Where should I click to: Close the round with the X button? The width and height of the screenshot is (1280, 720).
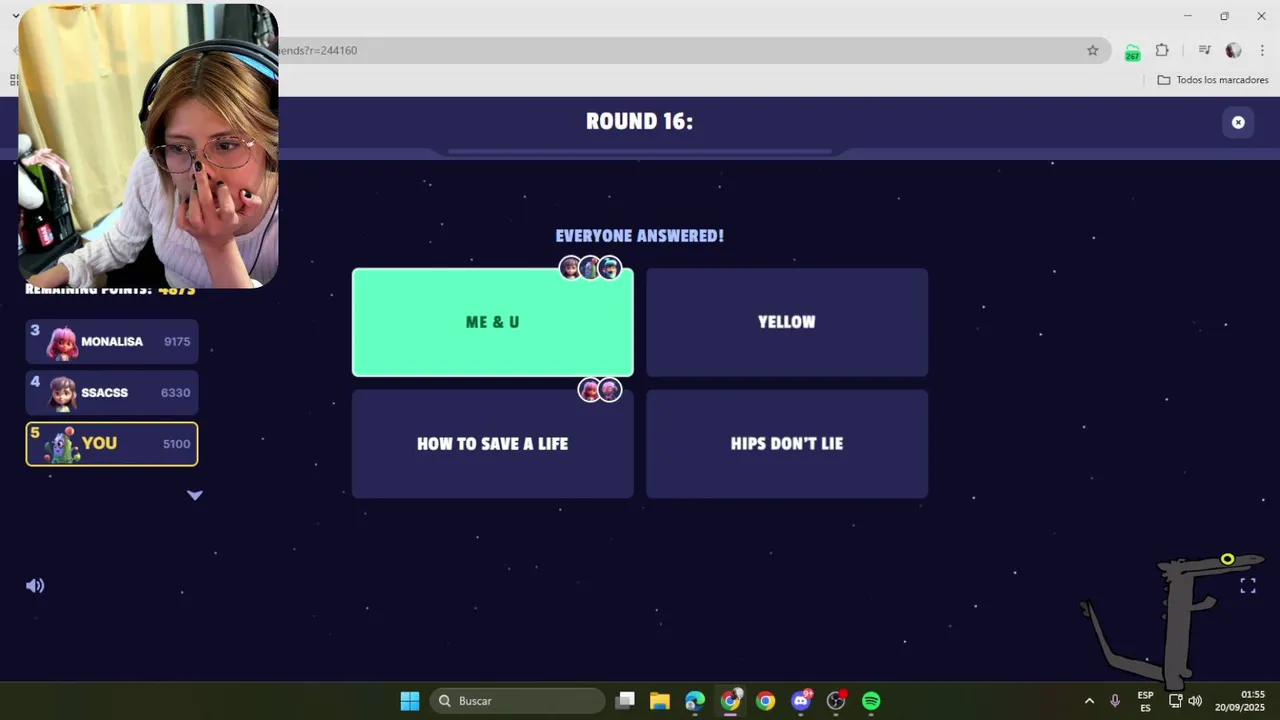click(x=1238, y=122)
